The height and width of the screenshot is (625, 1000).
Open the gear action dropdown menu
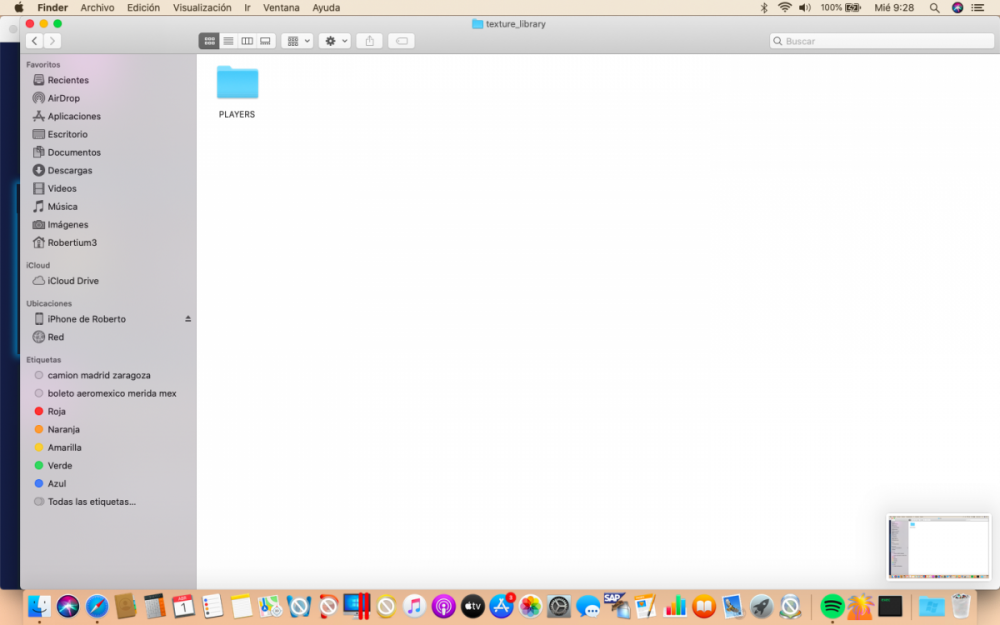(x=334, y=41)
